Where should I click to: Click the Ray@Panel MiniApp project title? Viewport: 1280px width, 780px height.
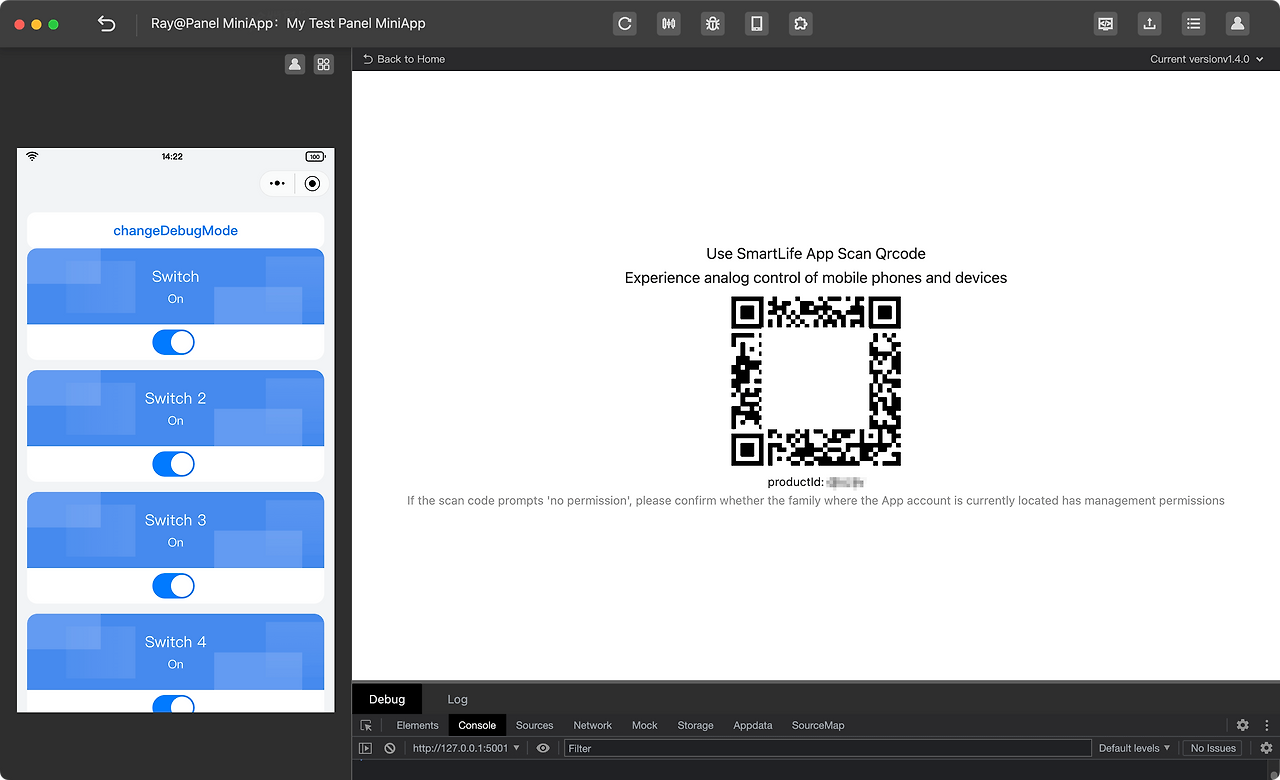pyautogui.click(x=288, y=23)
